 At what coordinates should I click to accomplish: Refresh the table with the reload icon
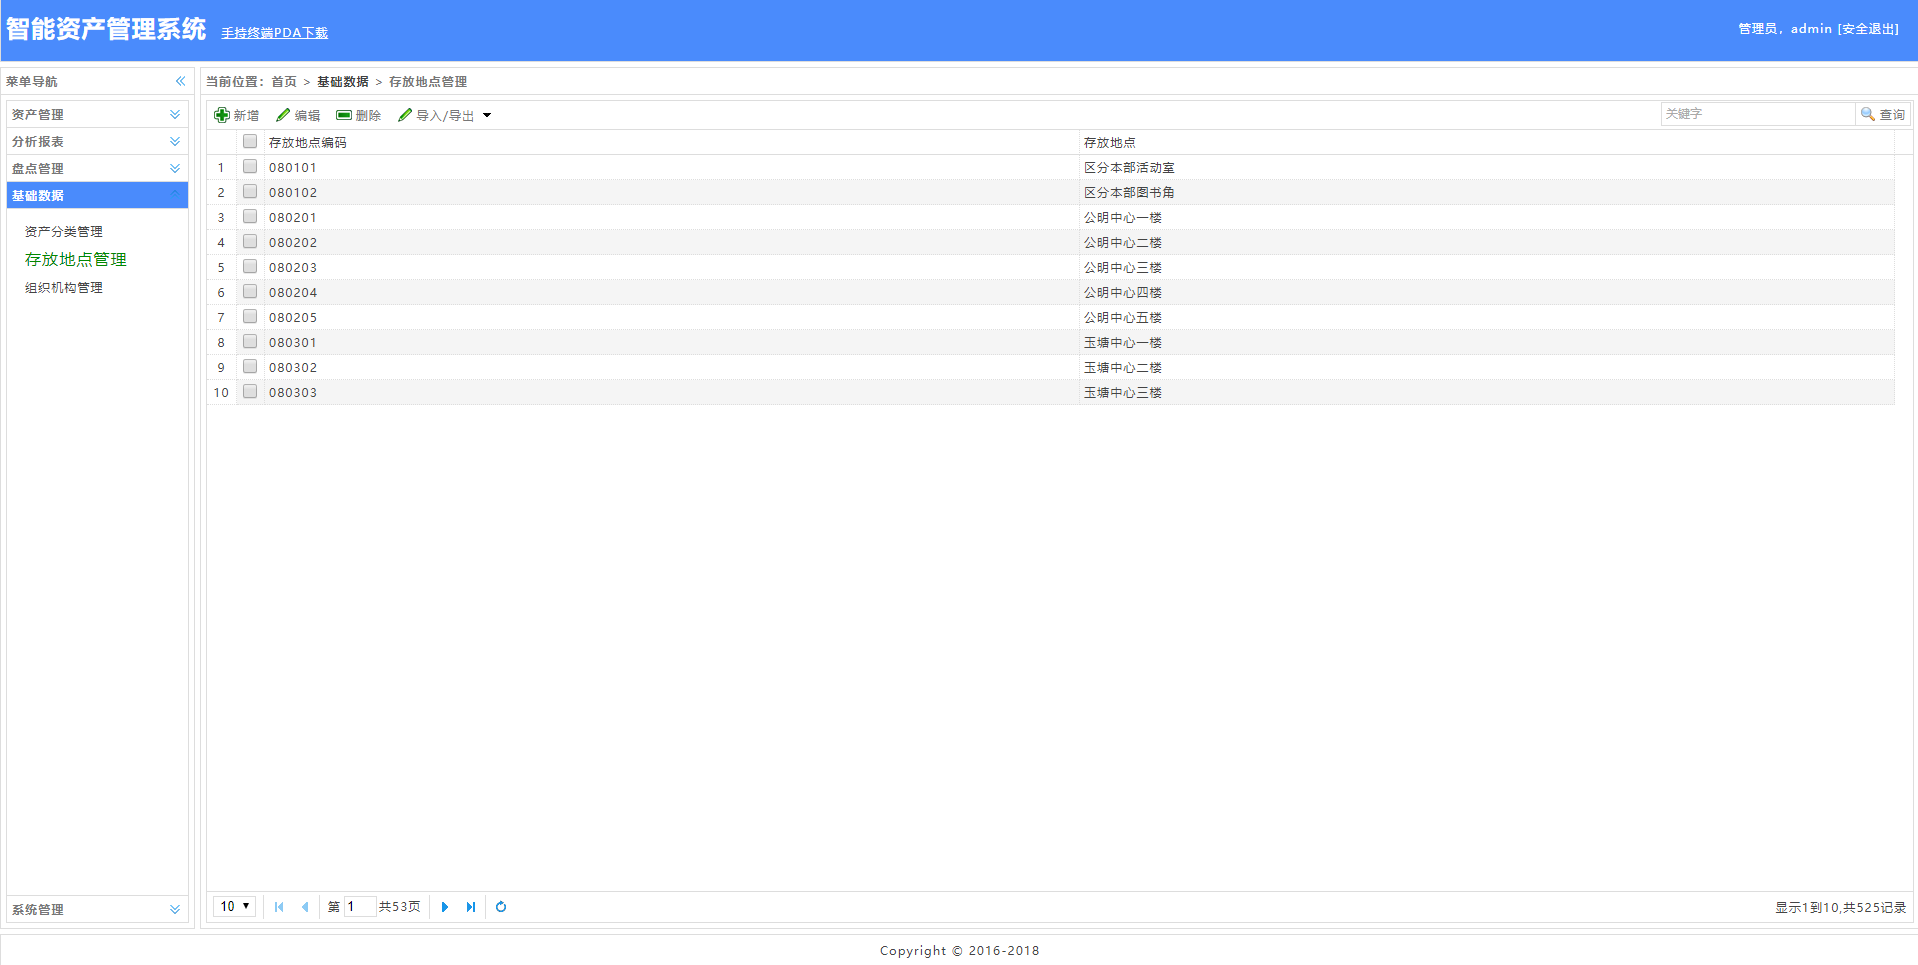click(x=501, y=907)
